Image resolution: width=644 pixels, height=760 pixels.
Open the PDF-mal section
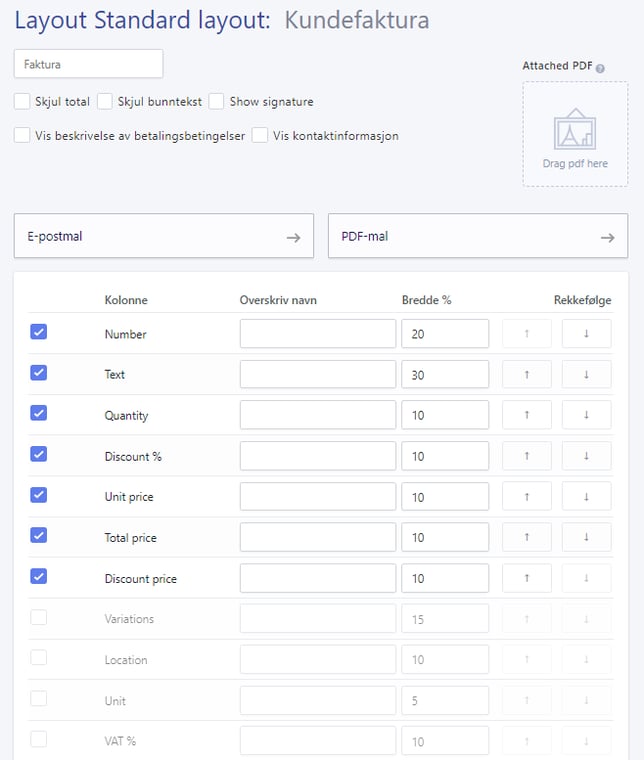pyautogui.click(x=477, y=237)
